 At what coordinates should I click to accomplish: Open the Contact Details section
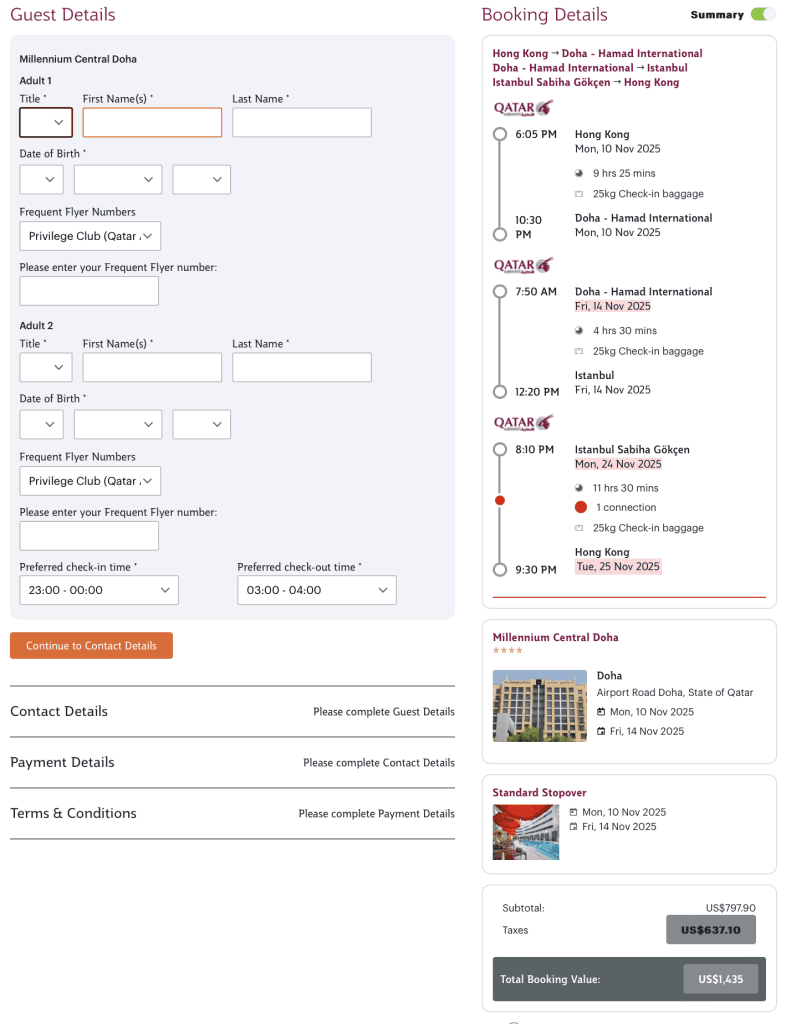pos(59,711)
